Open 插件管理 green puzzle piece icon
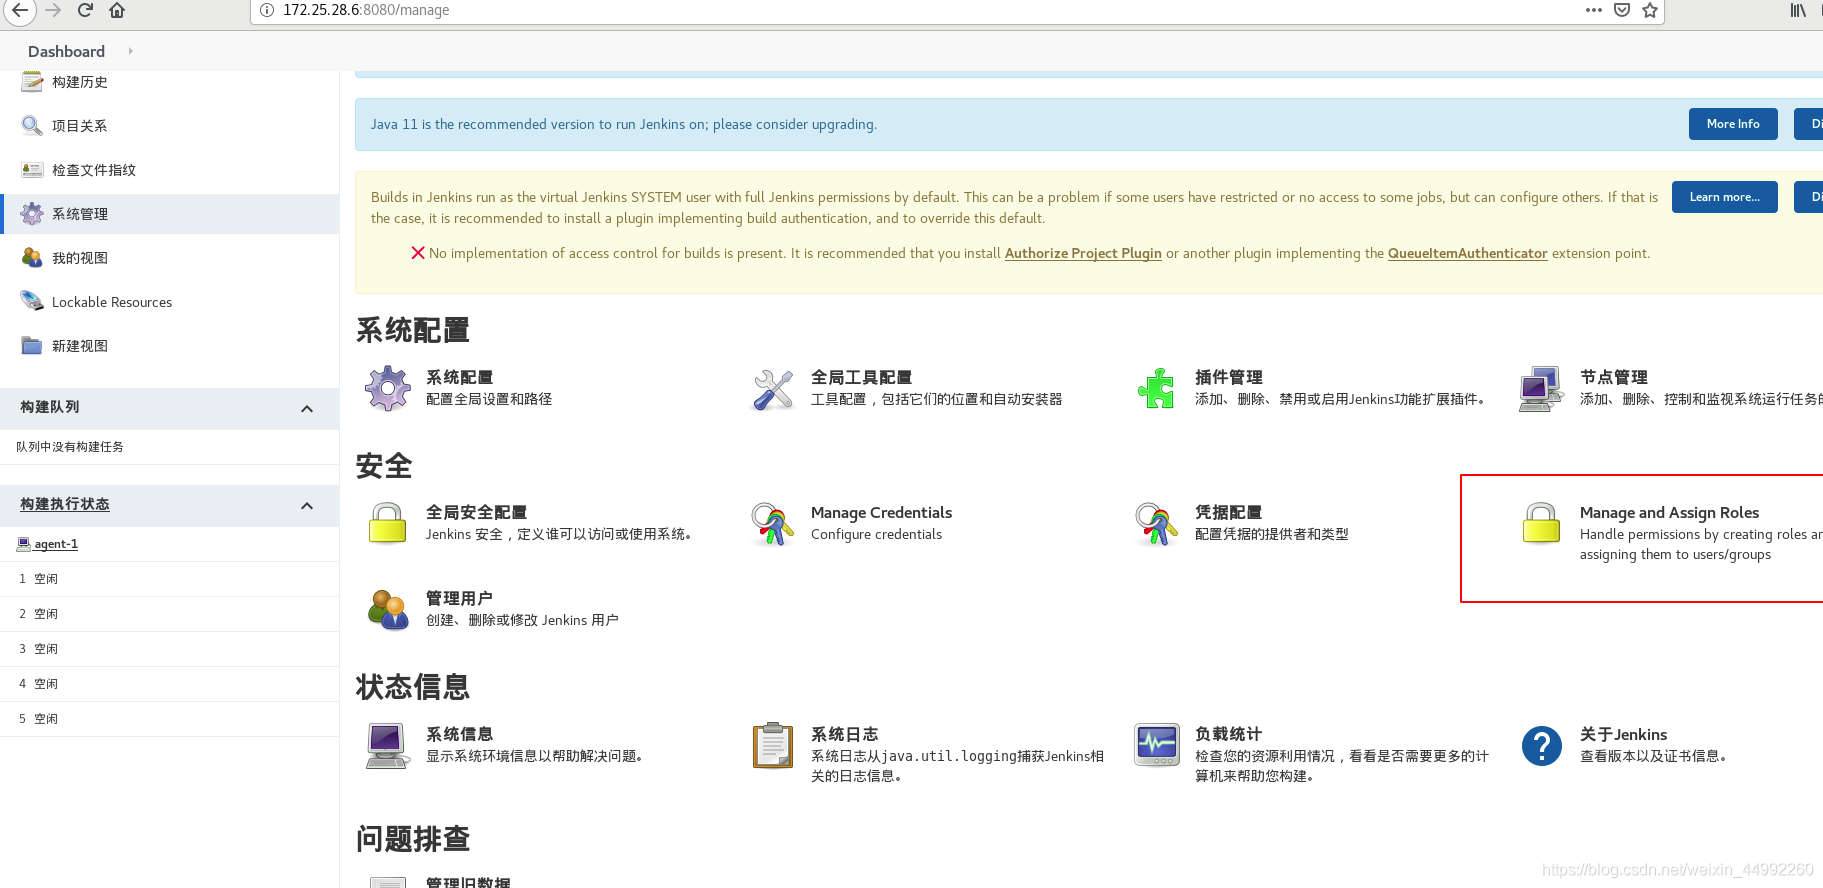 tap(1157, 388)
